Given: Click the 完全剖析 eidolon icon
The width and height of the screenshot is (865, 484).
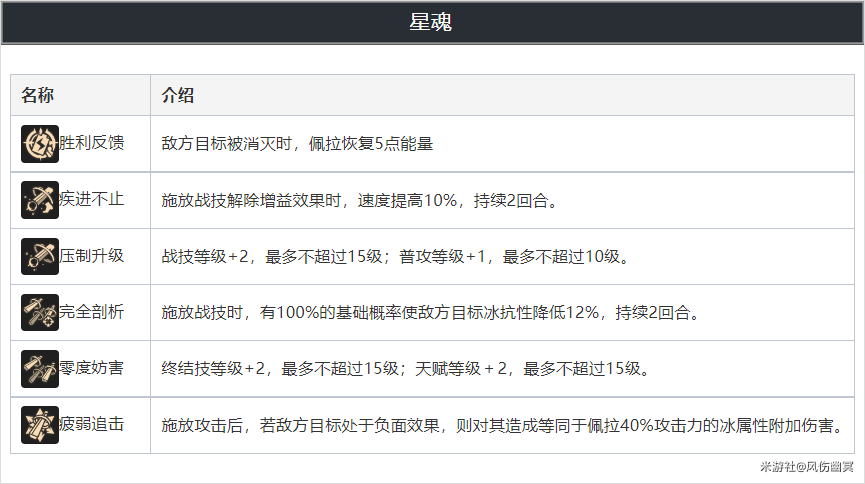Looking at the screenshot, I should click(40, 312).
